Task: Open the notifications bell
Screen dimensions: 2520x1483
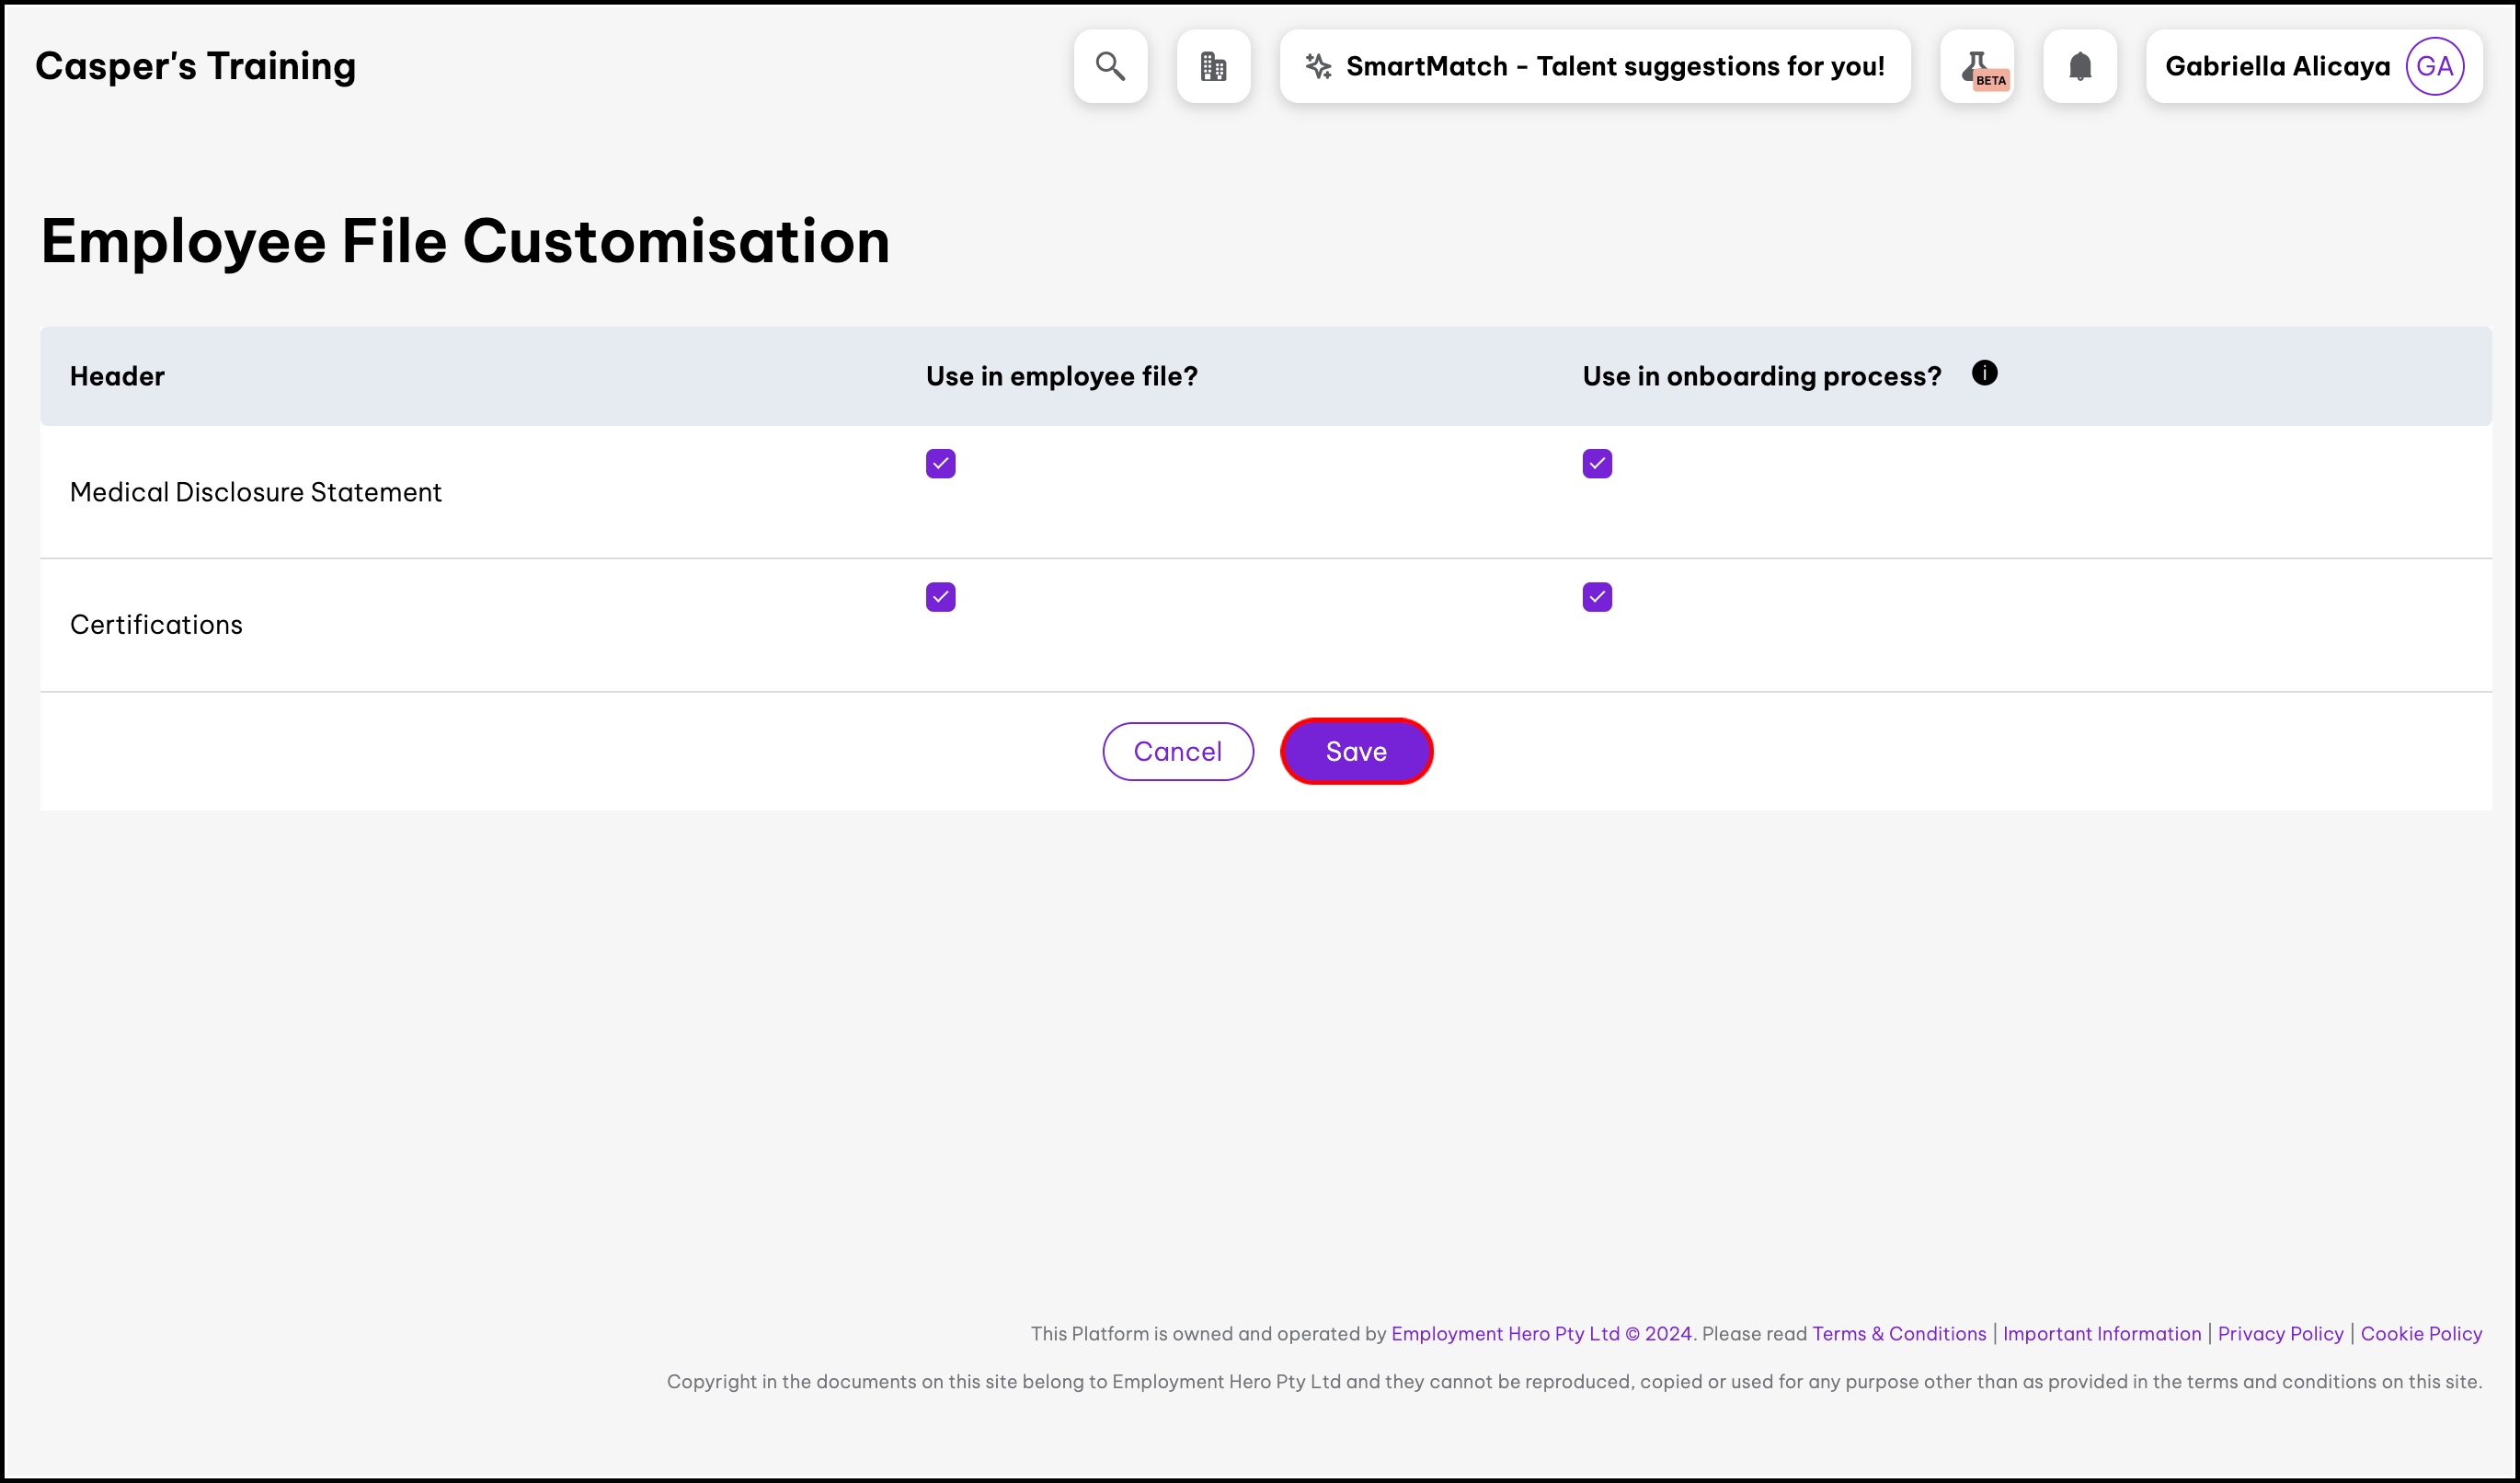Action: (x=2079, y=66)
